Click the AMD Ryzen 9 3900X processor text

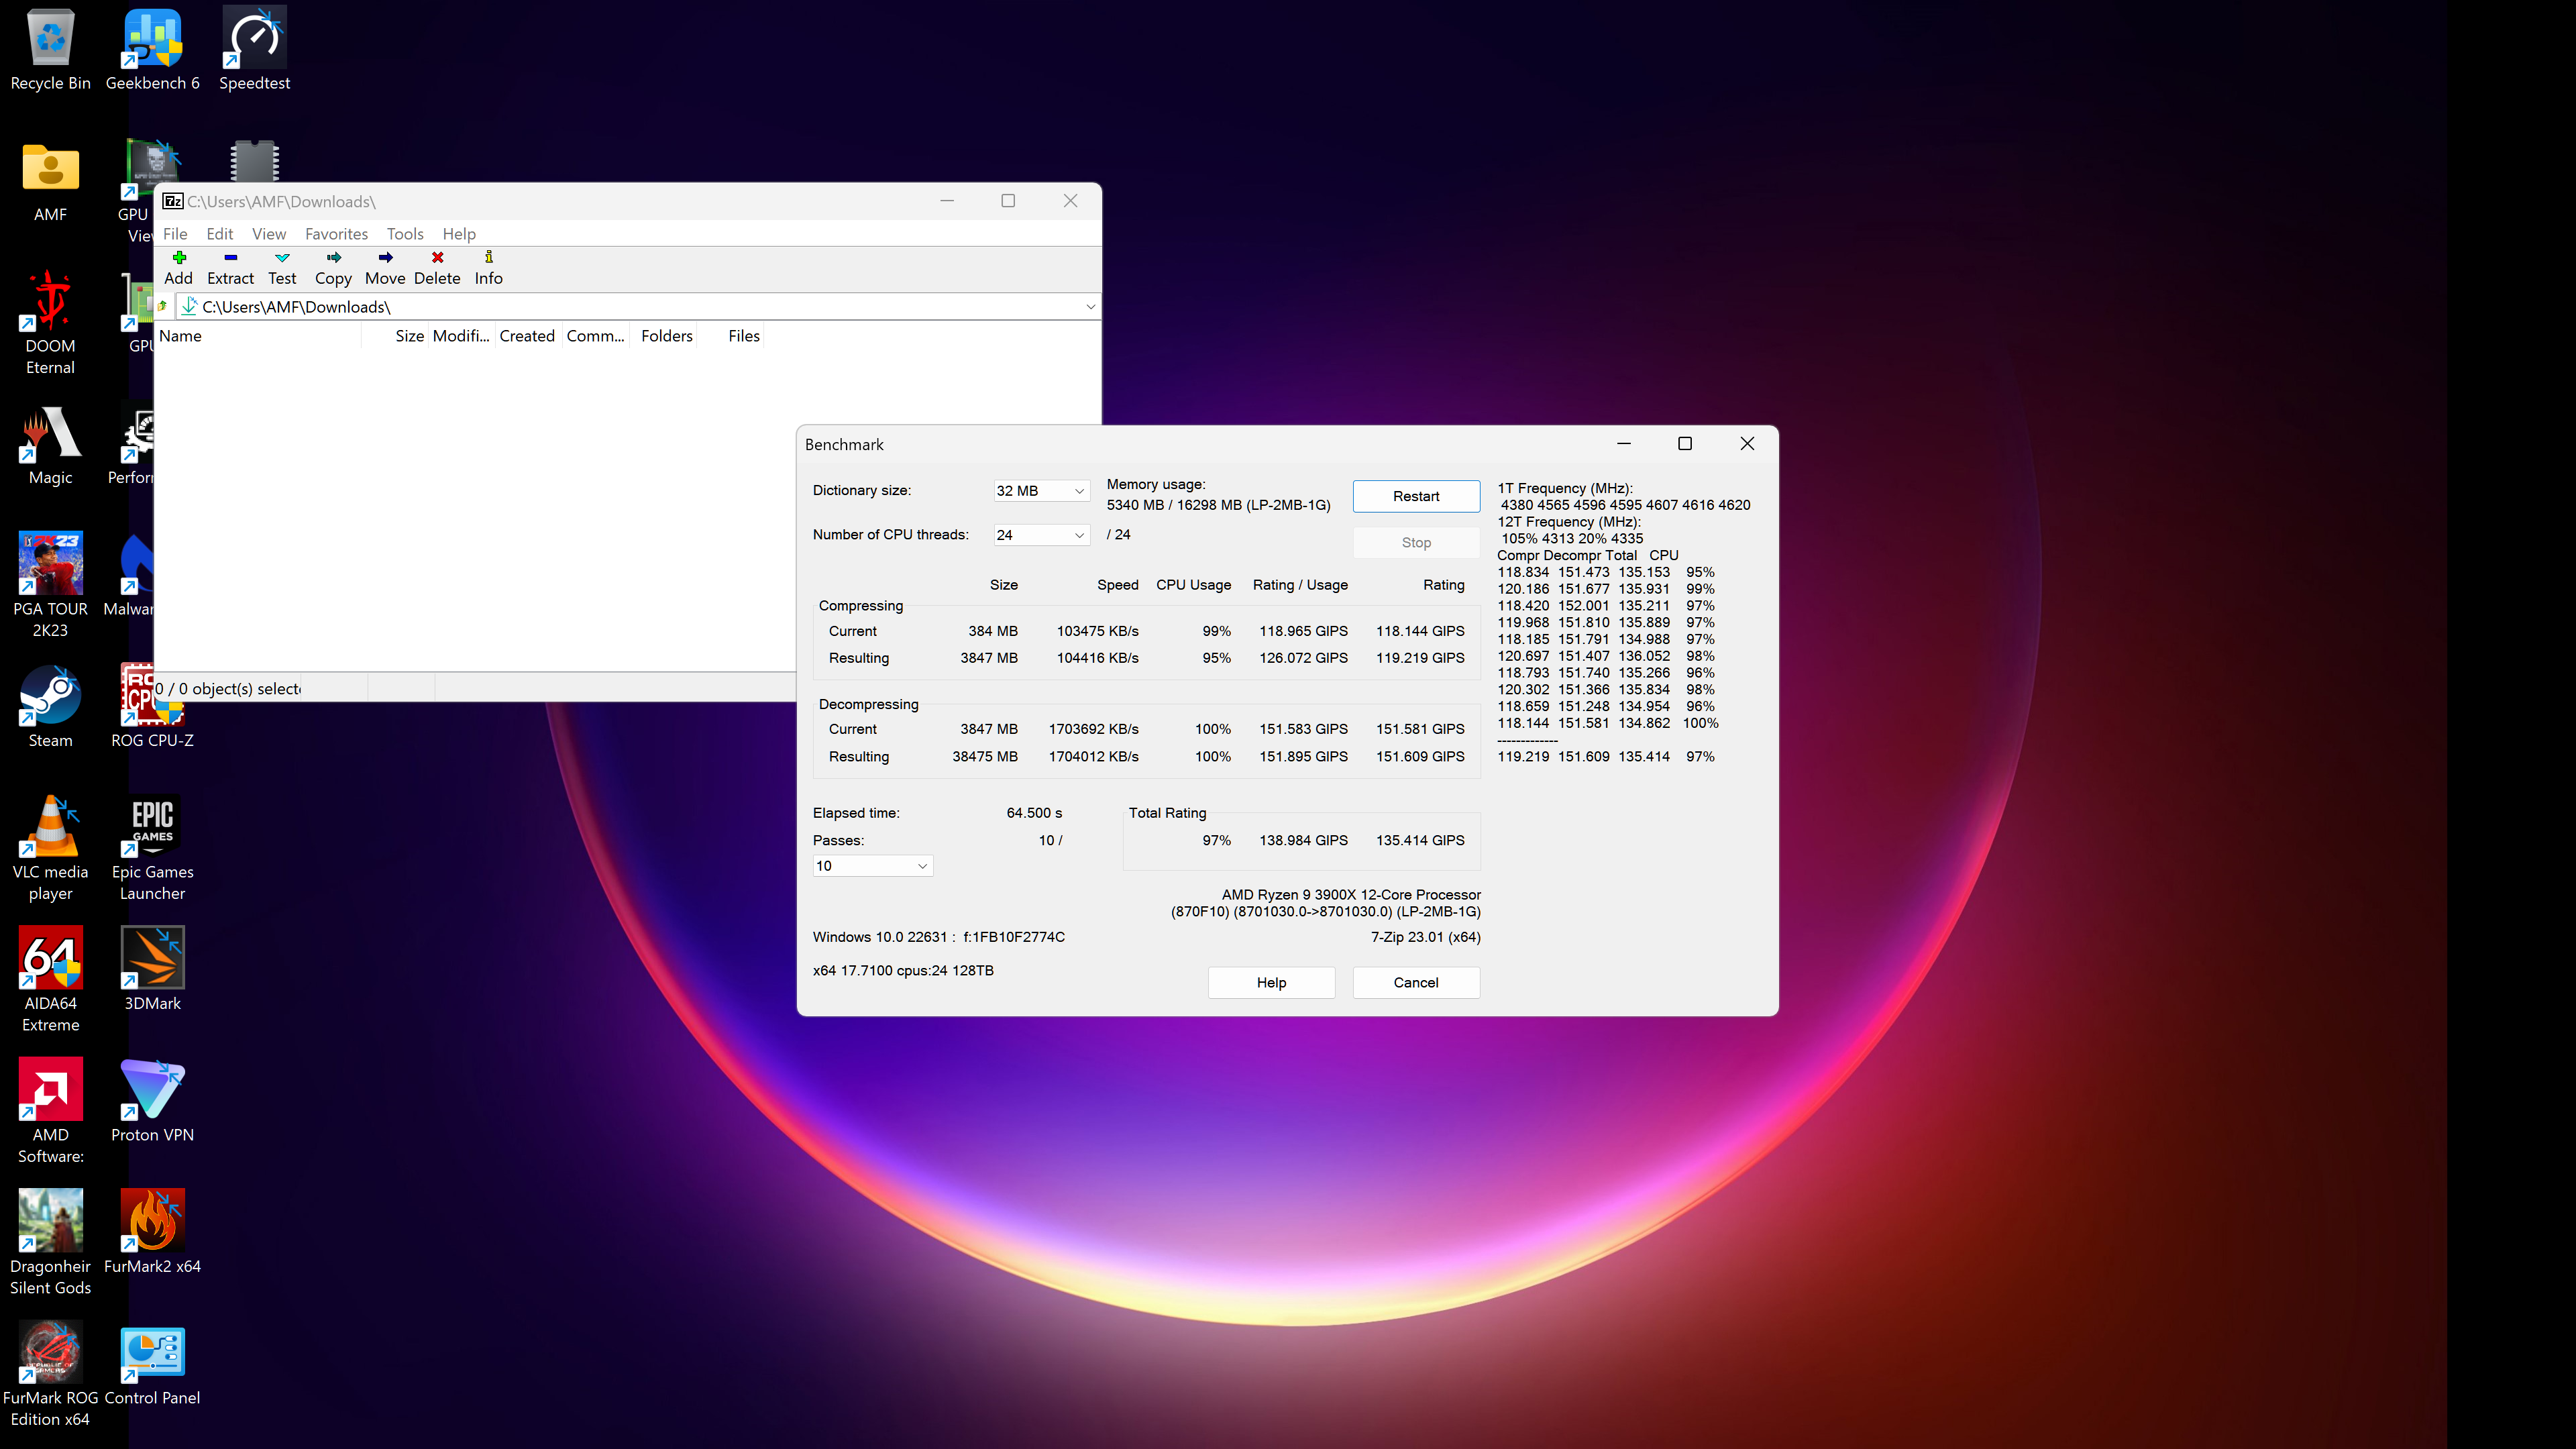(1351, 895)
